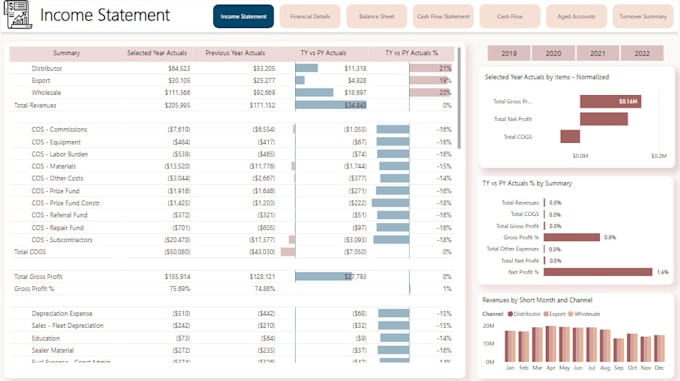The image size is (680, 381).
Task: Click the Sales - Fleet Depreciation row
Action: (232, 326)
